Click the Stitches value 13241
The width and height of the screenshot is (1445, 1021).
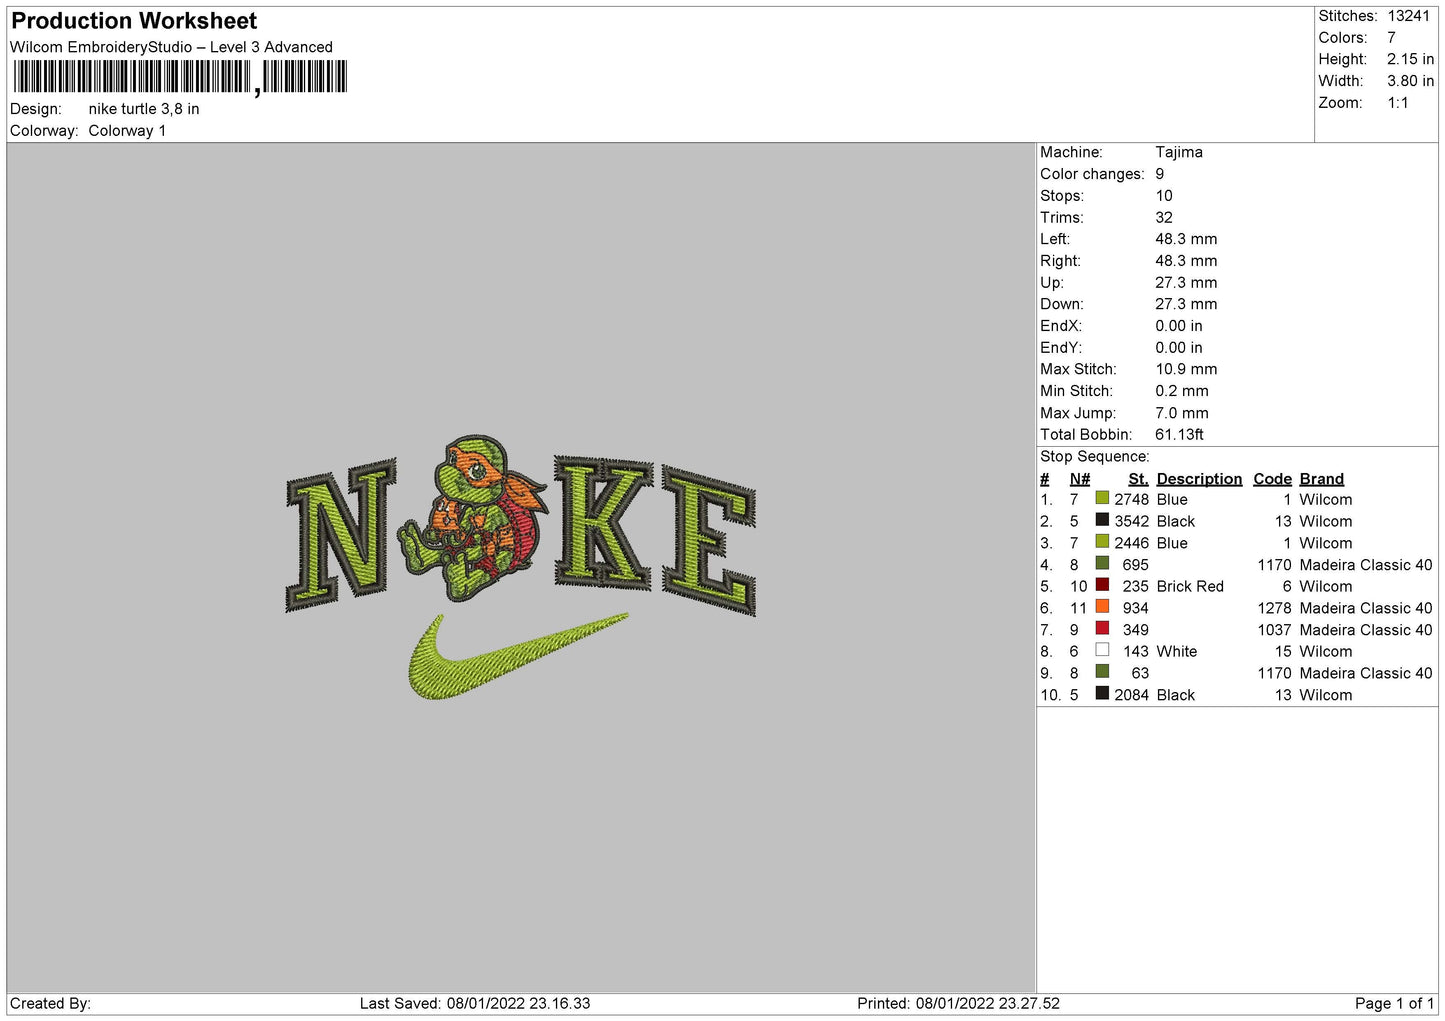1408,16
